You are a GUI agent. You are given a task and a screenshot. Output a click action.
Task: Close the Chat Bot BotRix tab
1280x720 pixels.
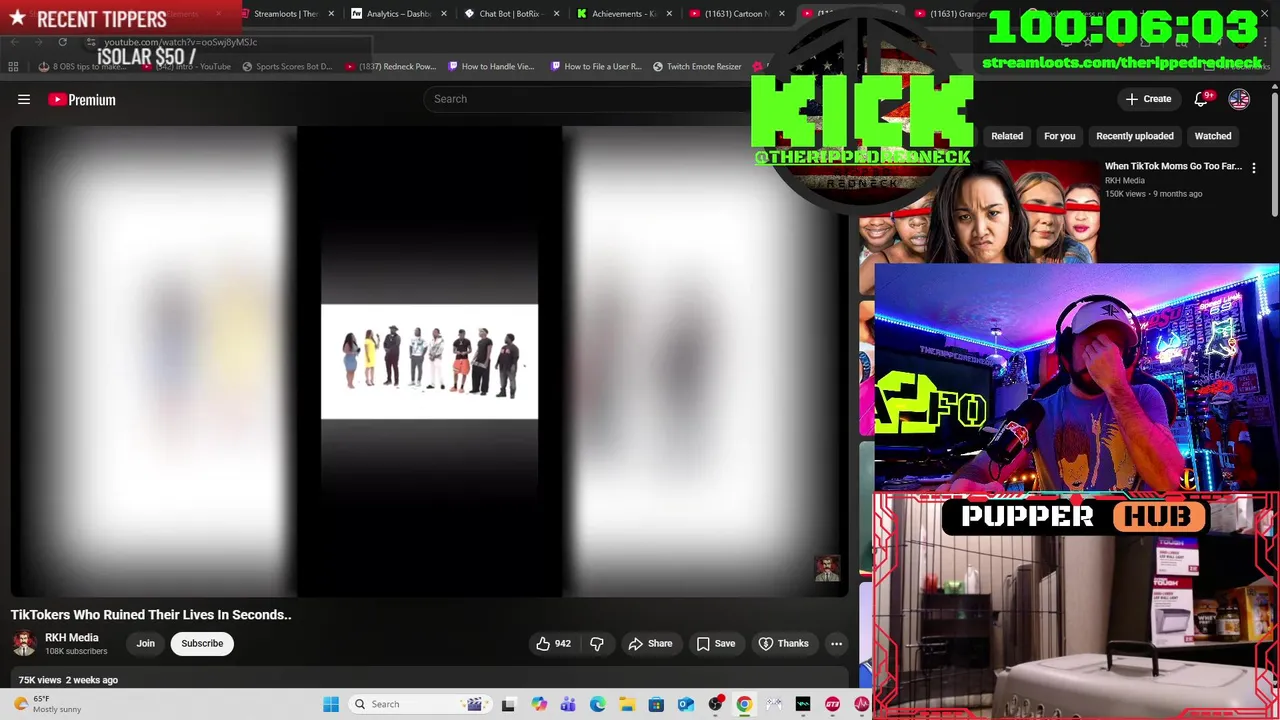(556, 14)
